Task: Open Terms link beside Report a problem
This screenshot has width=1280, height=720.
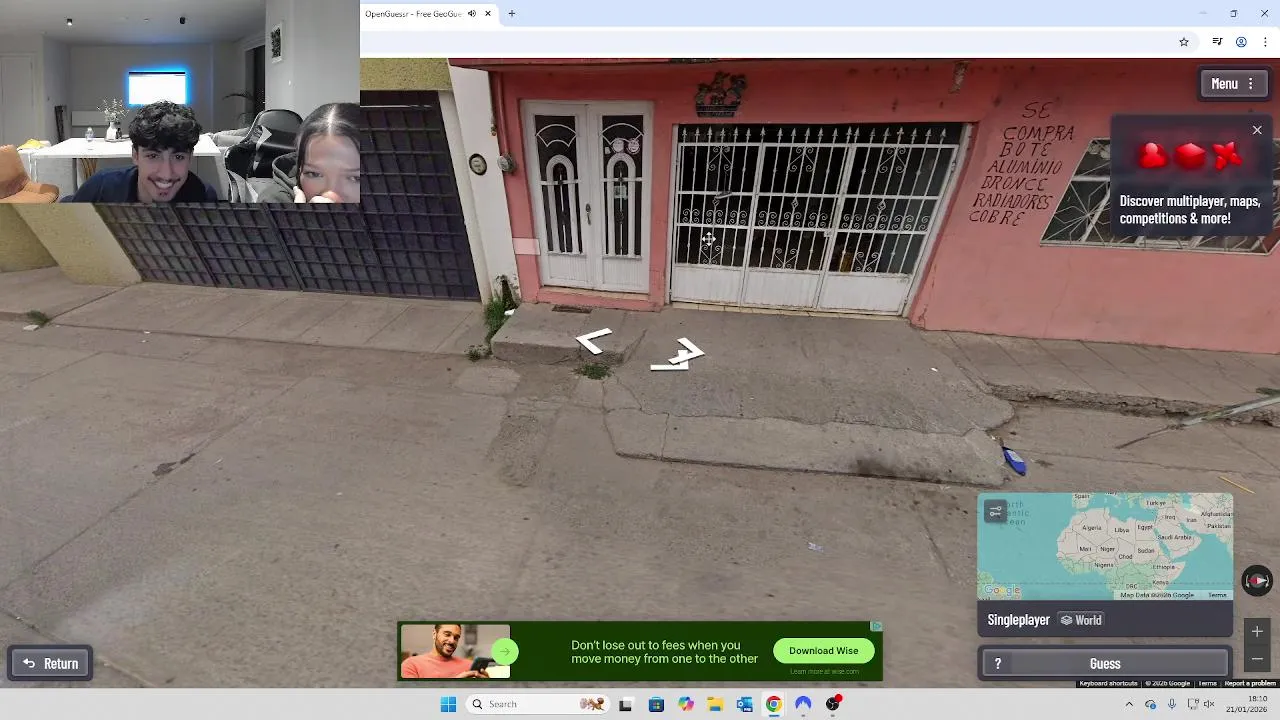Action: pyautogui.click(x=1207, y=683)
